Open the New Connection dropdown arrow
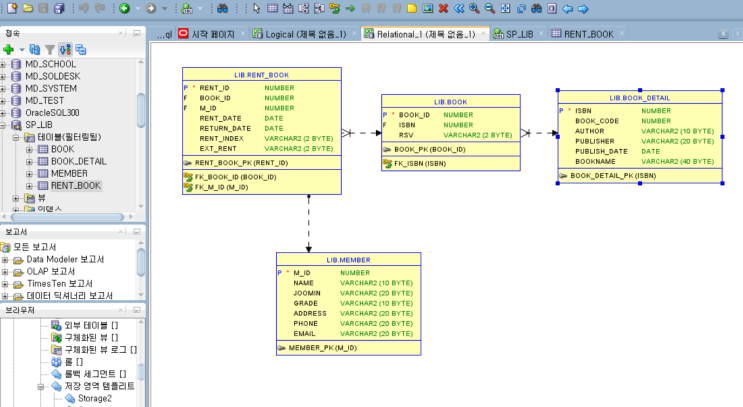 (22, 49)
